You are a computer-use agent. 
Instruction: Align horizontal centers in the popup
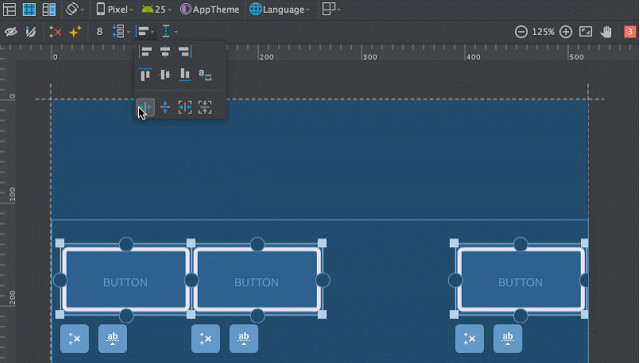pos(165,51)
